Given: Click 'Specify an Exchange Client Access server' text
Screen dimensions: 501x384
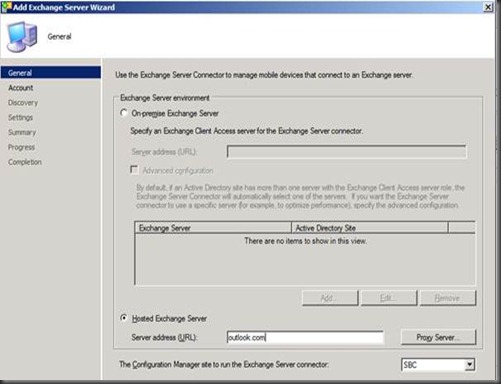Looking at the screenshot, I should point(246,131).
